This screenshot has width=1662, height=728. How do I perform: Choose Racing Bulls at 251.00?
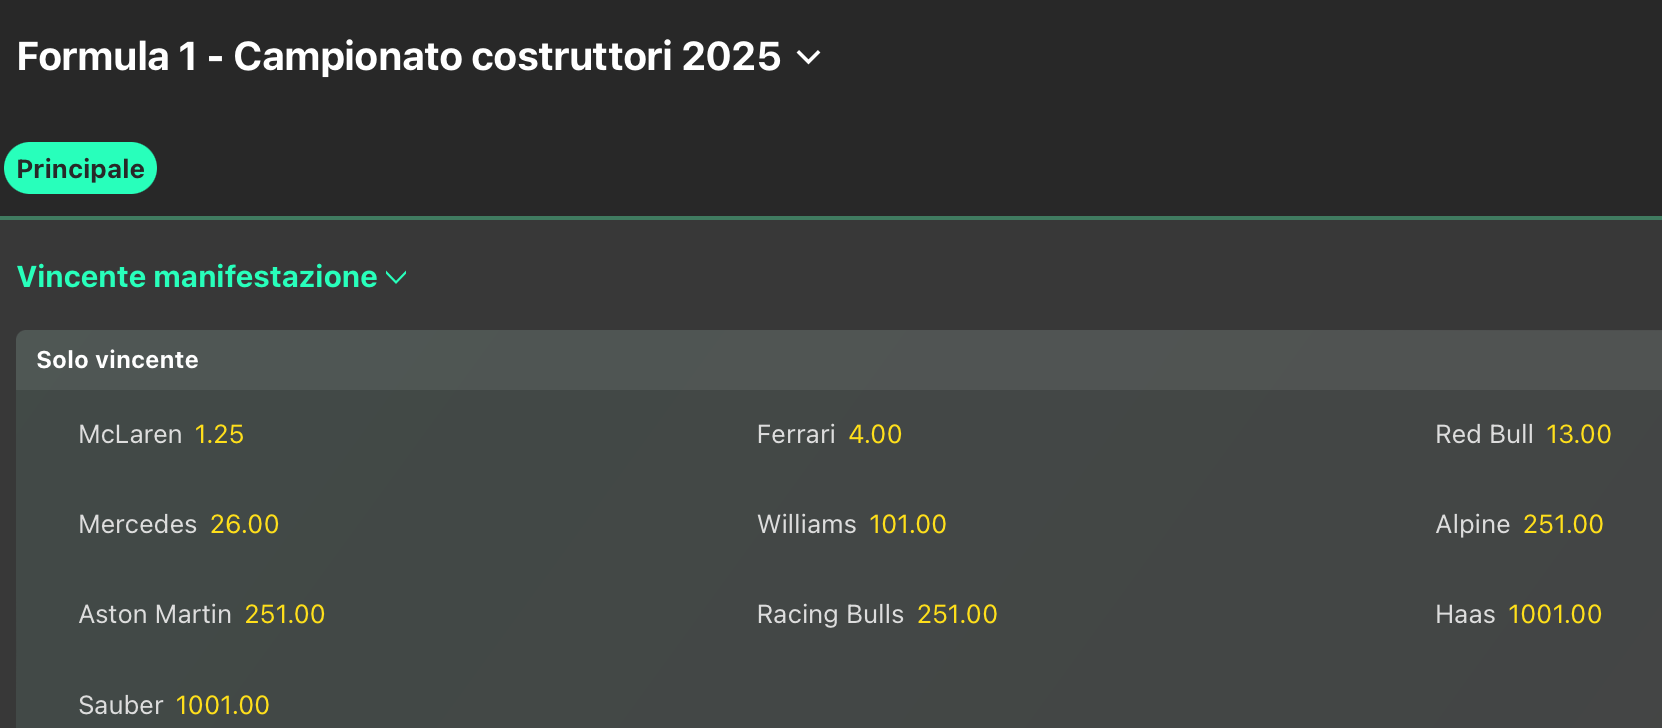click(x=957, y=615)
